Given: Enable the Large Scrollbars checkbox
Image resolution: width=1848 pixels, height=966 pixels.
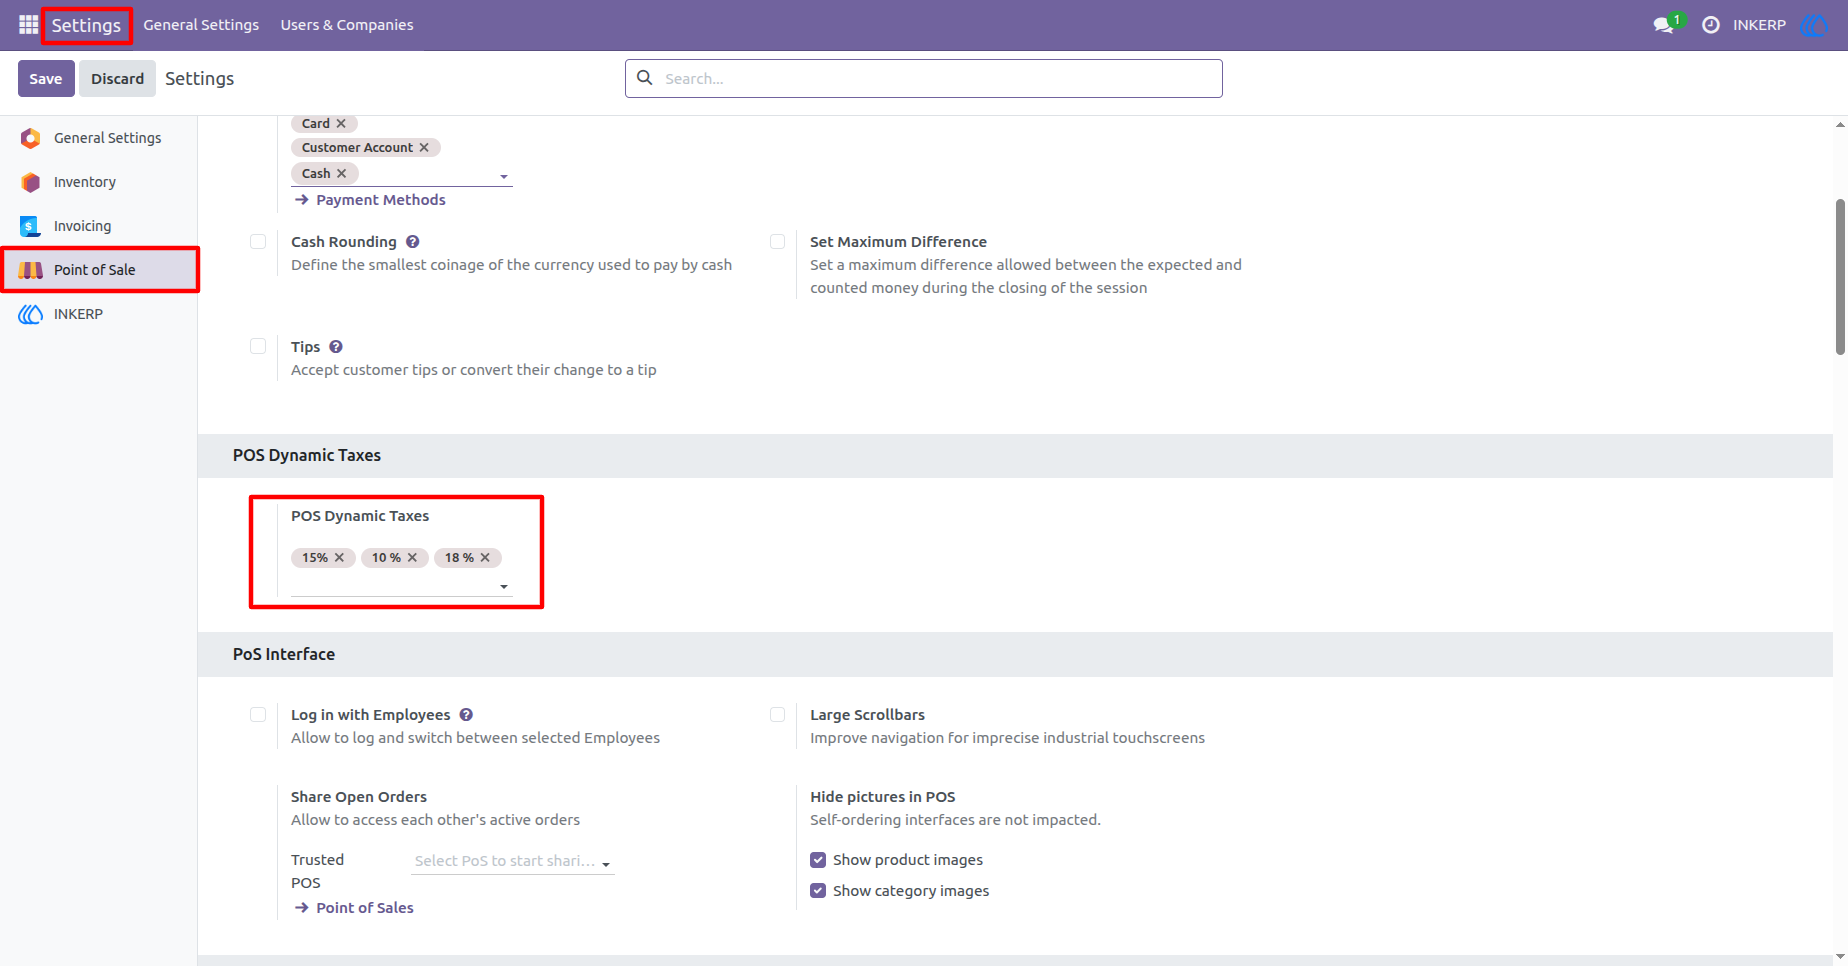Looking at the screenshot, I should (x=777, y=714).
